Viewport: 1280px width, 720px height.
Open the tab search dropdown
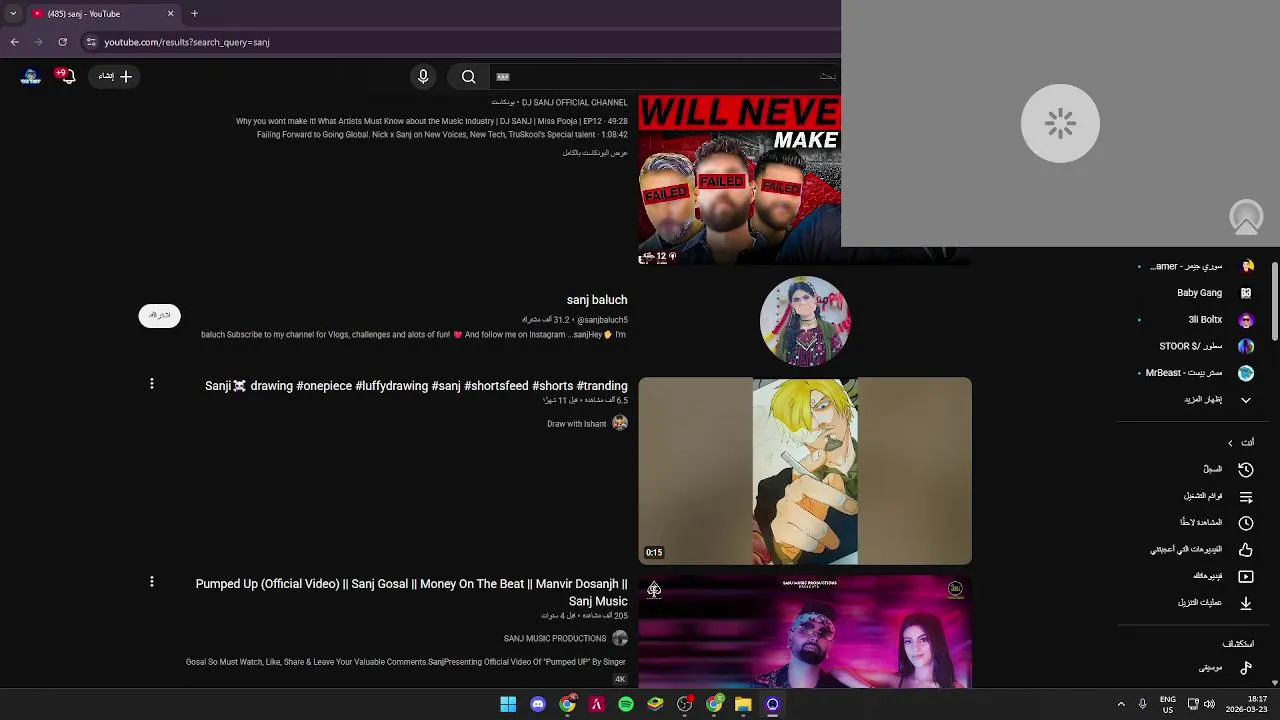[x=12, y=14]
